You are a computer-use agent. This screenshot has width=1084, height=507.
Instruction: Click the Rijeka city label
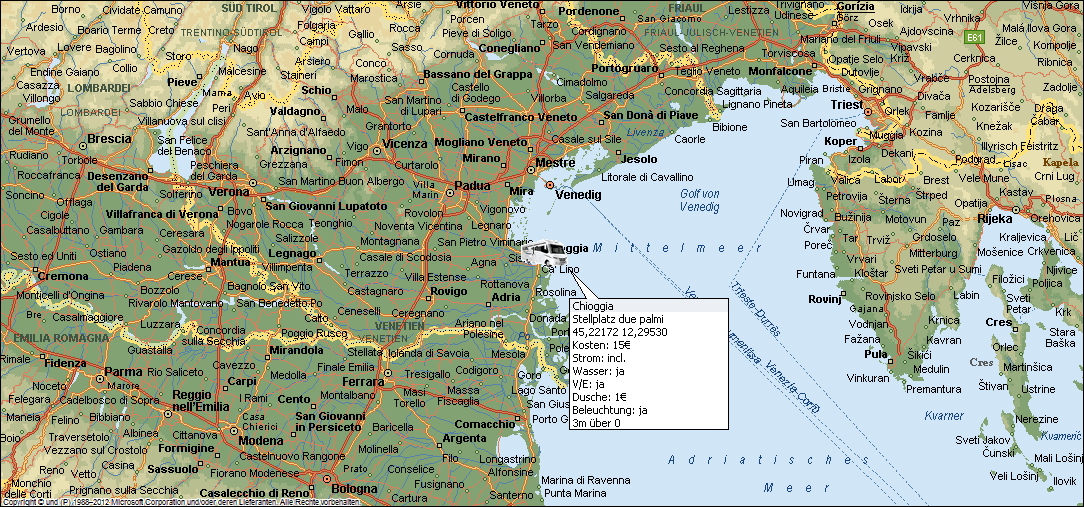point(995,218)
